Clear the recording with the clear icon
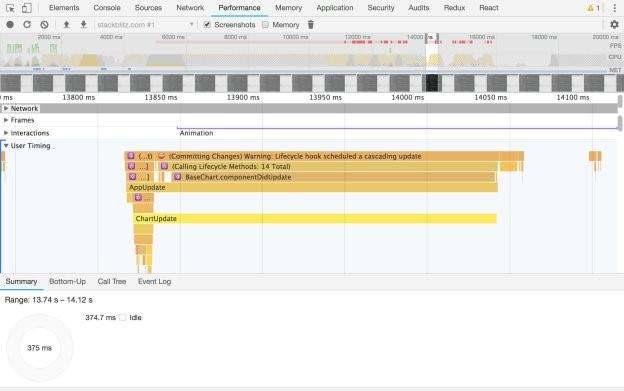This screenshot has height=391, width=624. pyautogui.click(x=44, y=25)
